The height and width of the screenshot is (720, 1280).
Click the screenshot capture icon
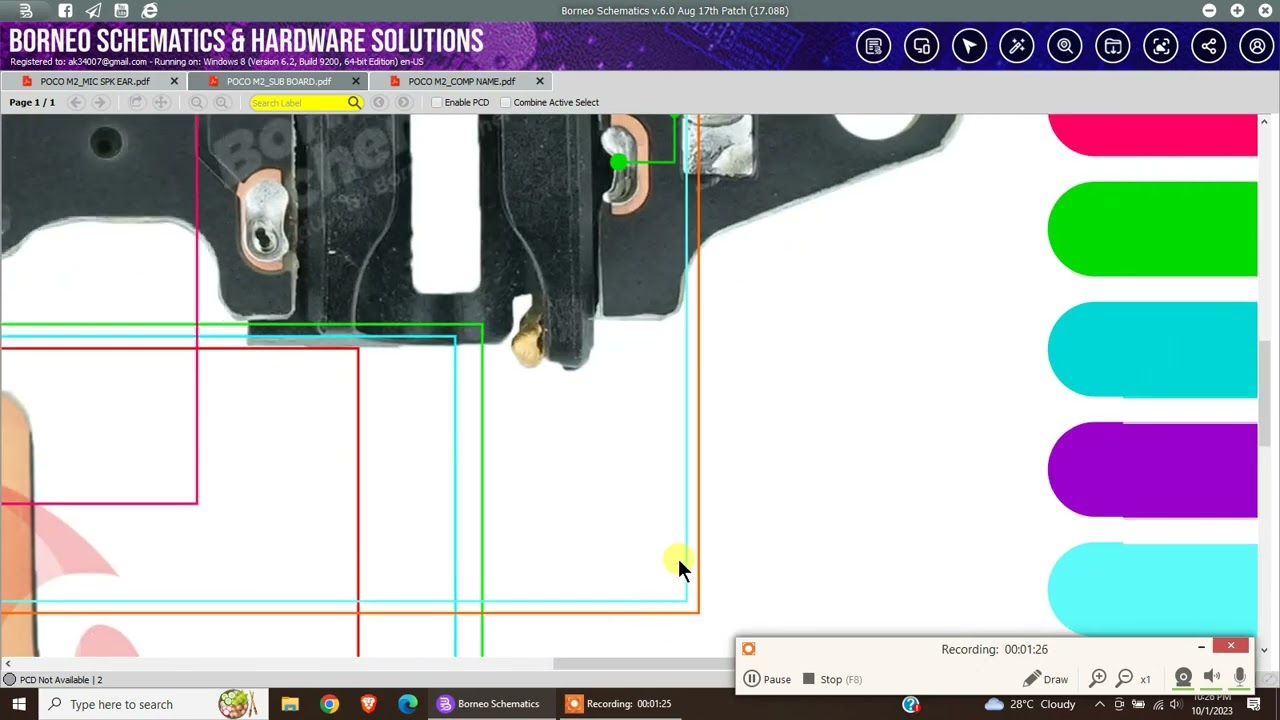pos(1161,46)
